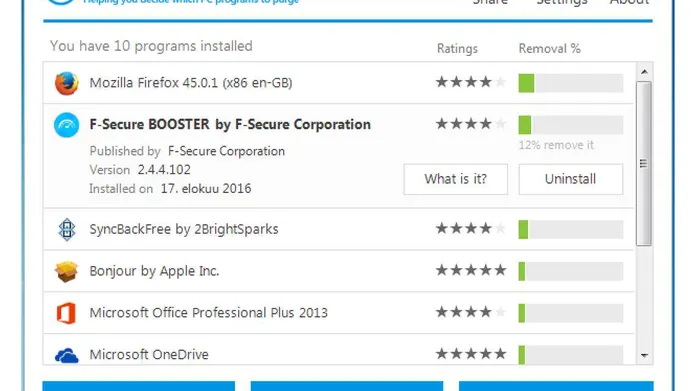The image size is (696, 391).
Task: Click the program list scrollbar thumb
Action: [644, 163]
